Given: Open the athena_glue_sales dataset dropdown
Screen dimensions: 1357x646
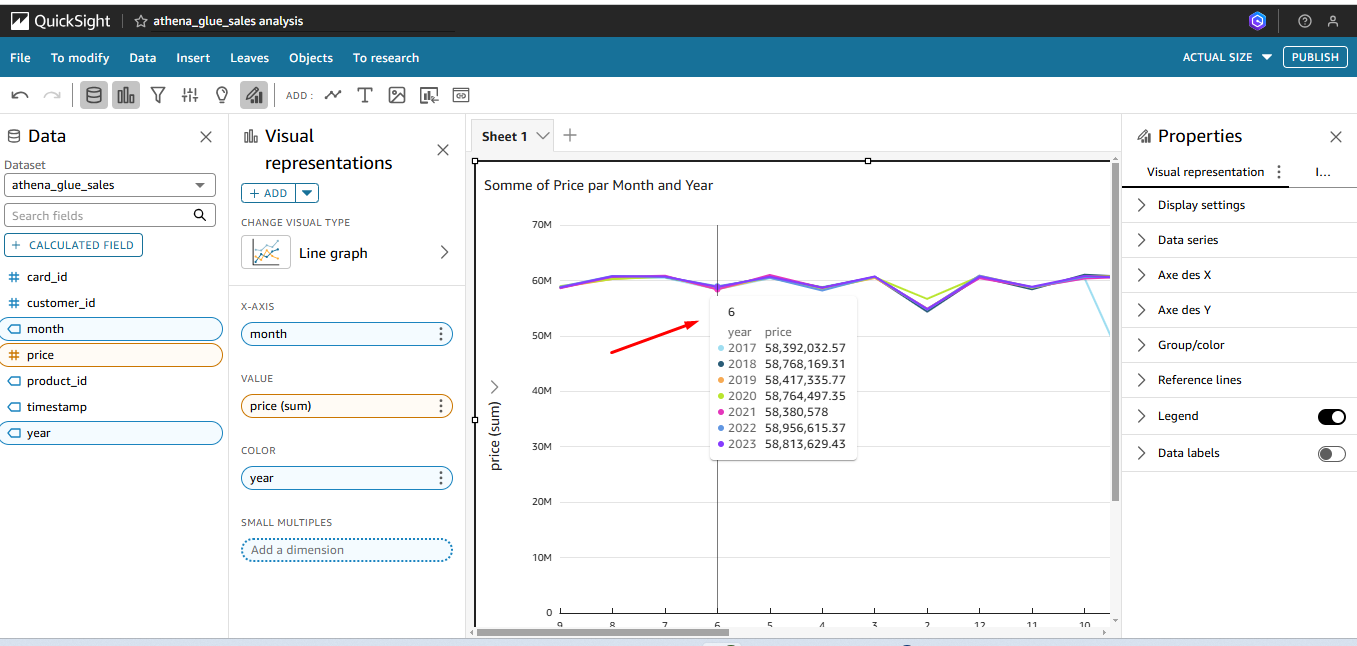Looking at the screenshot, I should point(110,185).
